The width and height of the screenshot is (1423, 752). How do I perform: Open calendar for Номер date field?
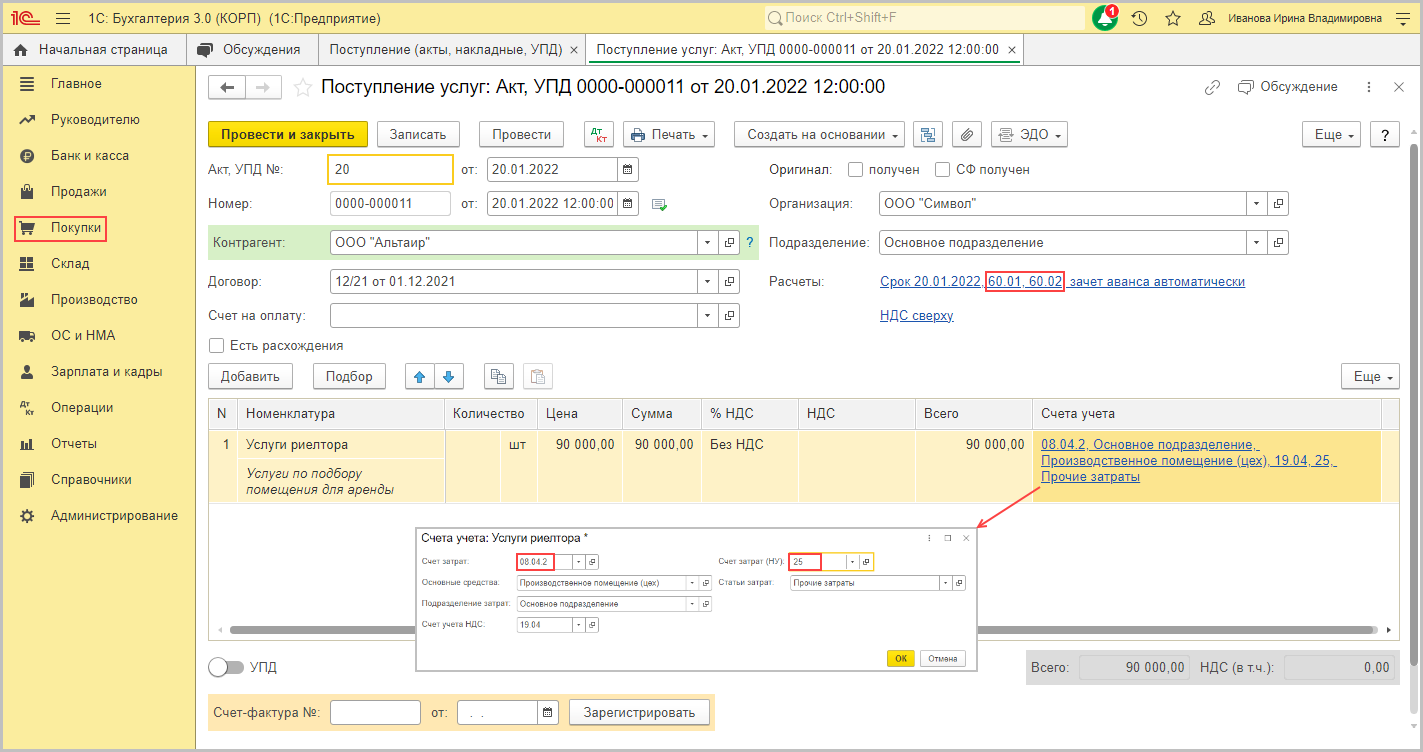click(628, 204)
